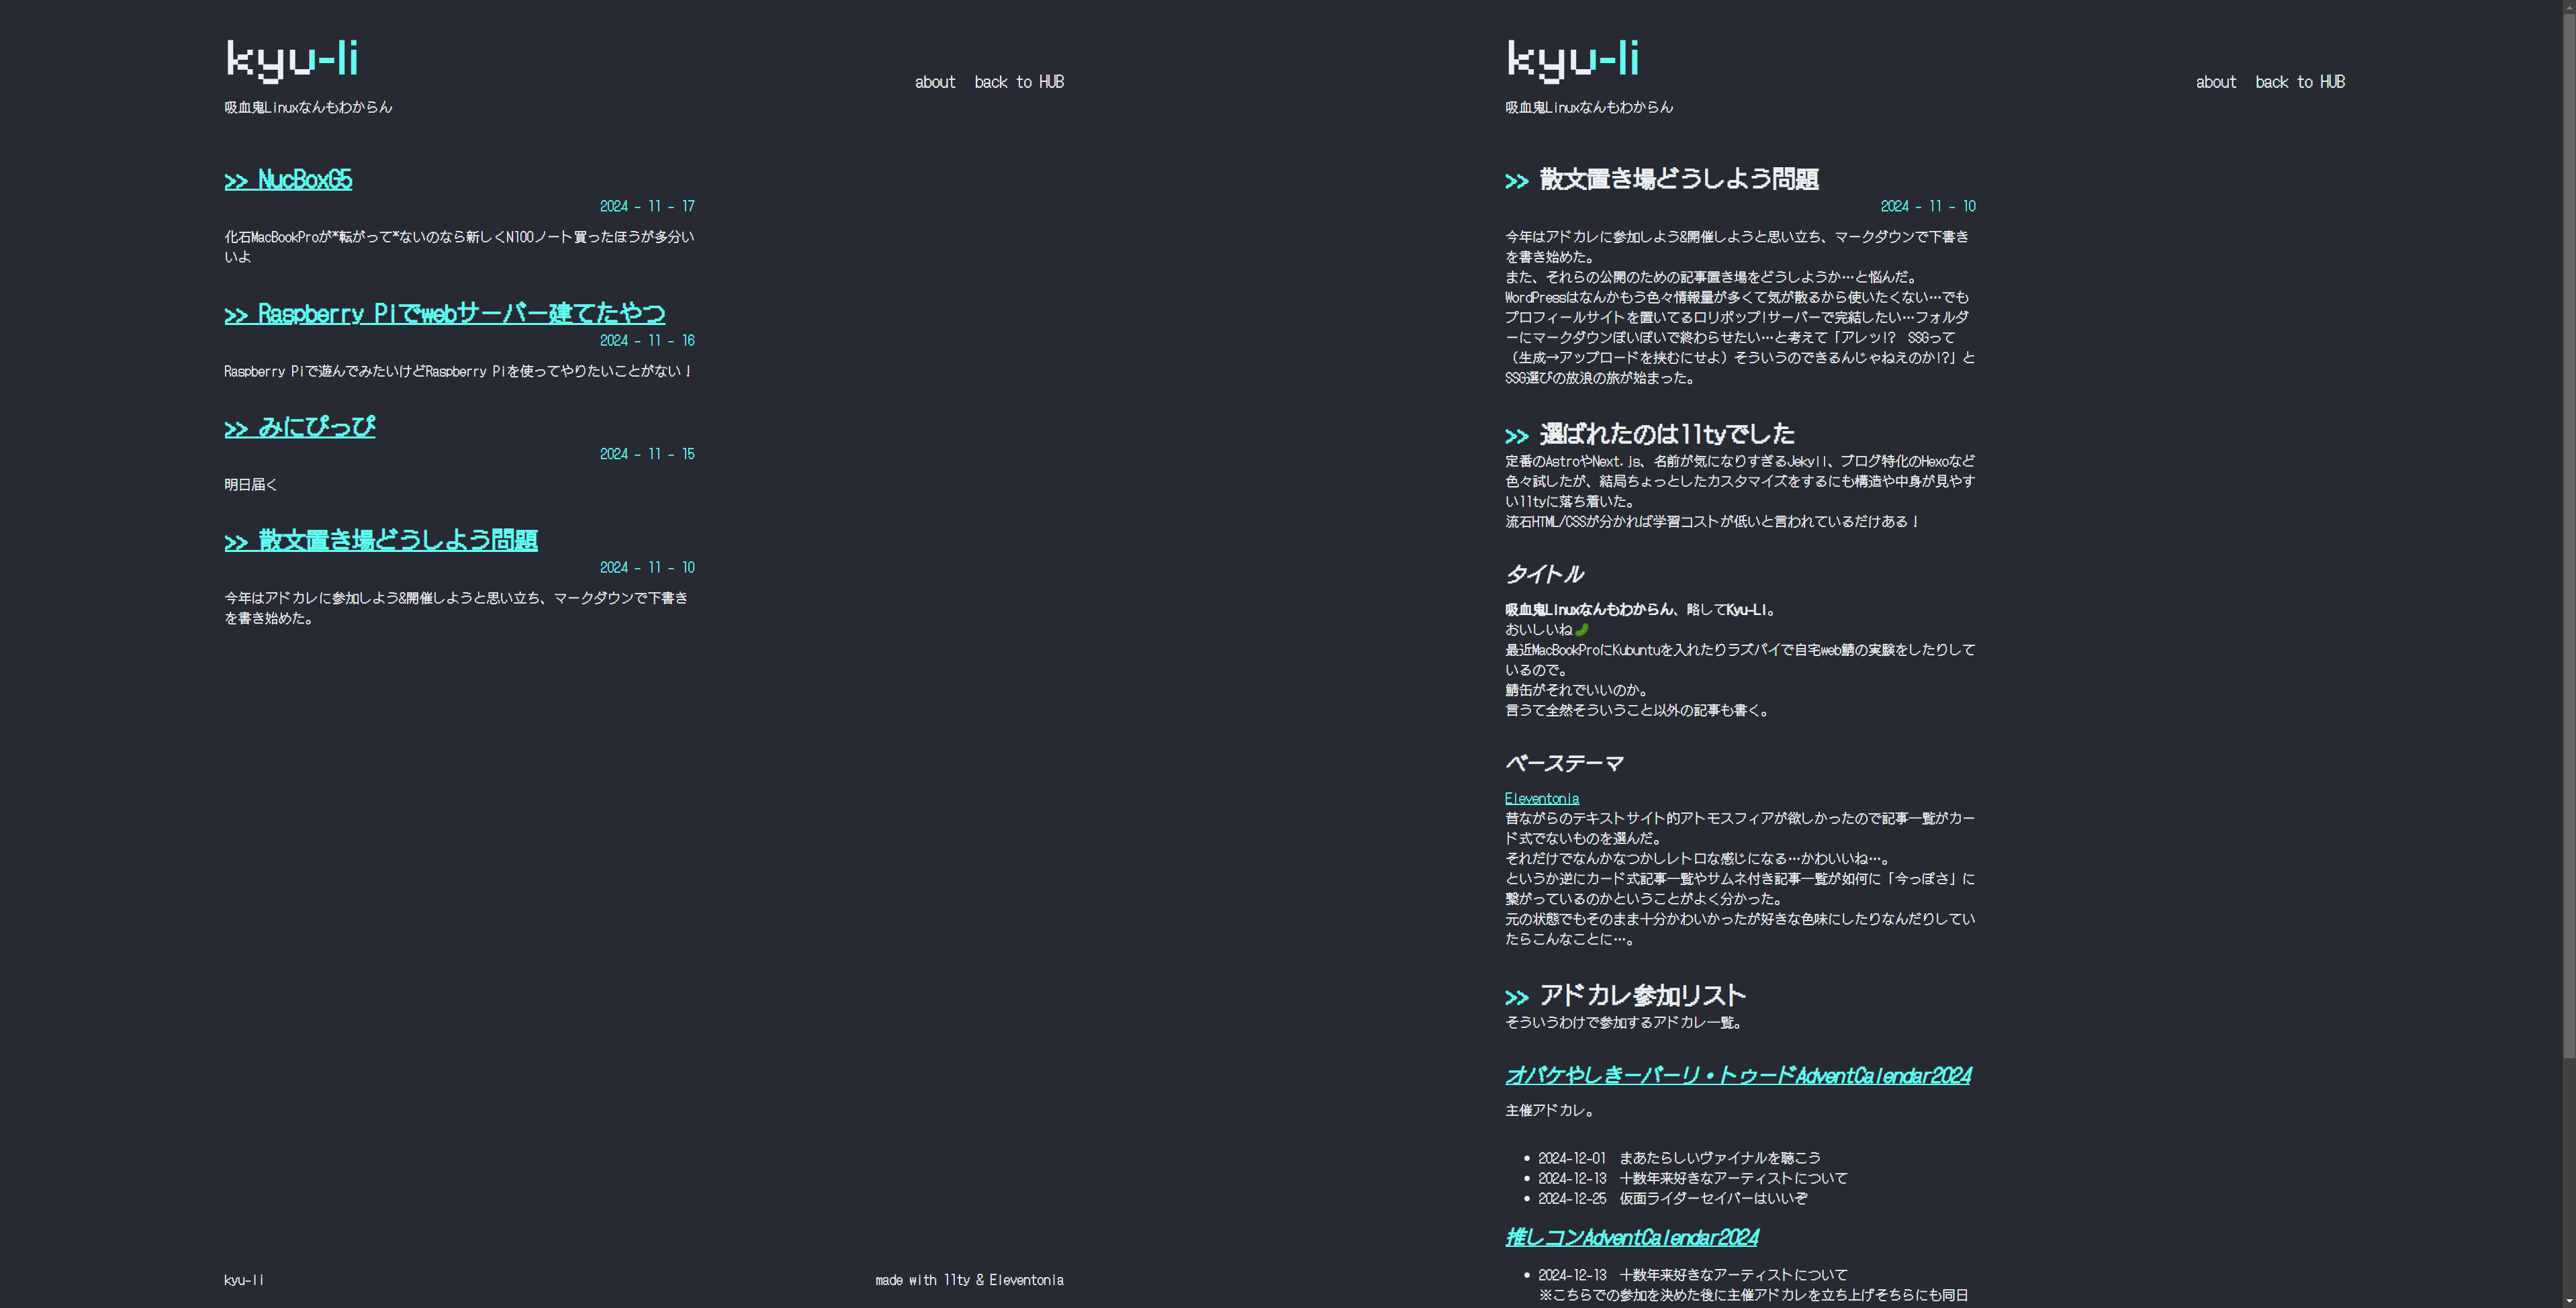This screenshot has height=1308, width=2576.
Task: Click excerpt starting Raspberry Piで遊んでみたい
Action: coord(458,371)
